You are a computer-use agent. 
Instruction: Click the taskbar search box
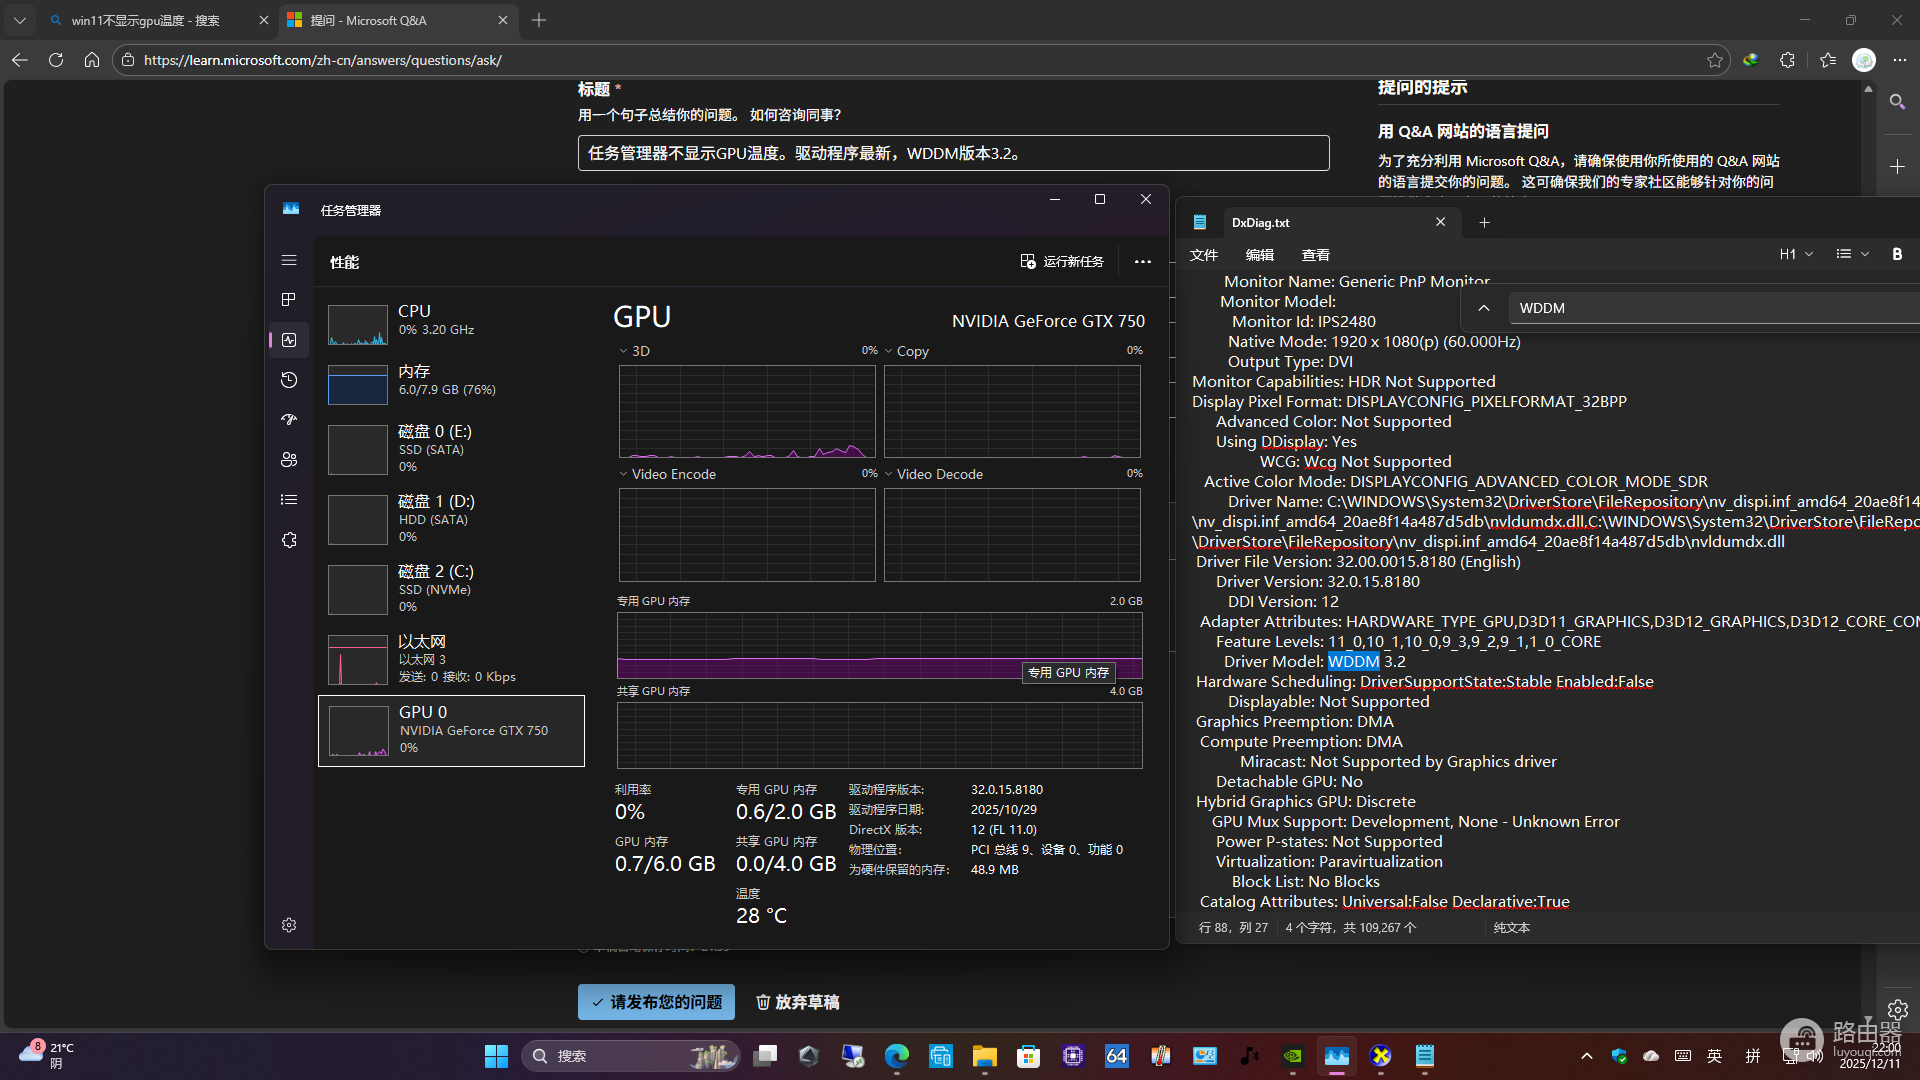click(x=630, y=1056)
